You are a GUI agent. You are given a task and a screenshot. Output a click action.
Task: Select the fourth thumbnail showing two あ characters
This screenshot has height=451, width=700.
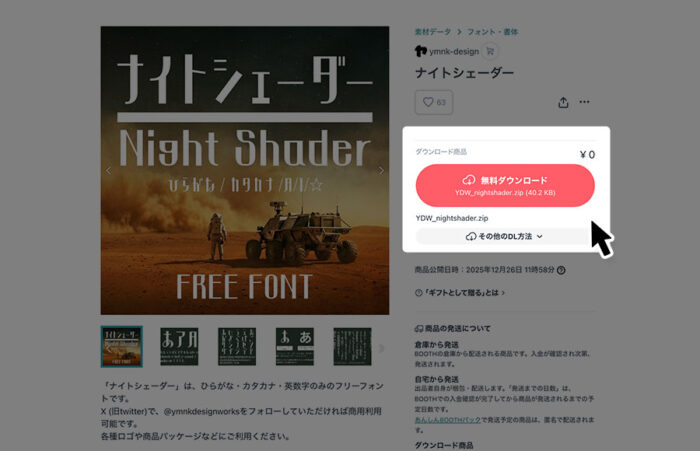coord(295,347)
